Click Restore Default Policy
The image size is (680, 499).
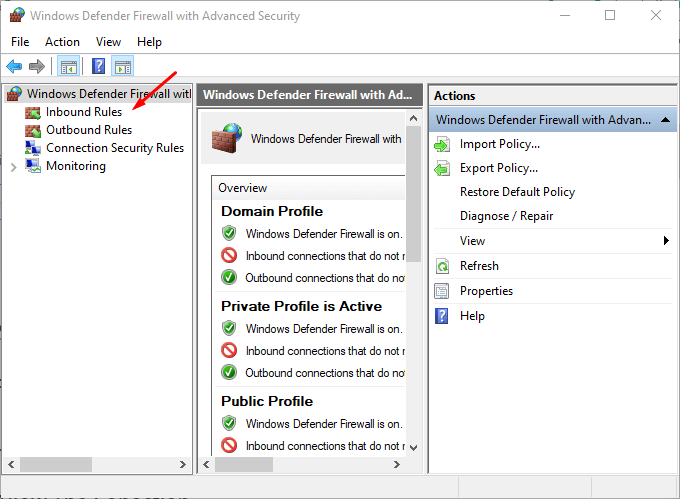point(517,192)
